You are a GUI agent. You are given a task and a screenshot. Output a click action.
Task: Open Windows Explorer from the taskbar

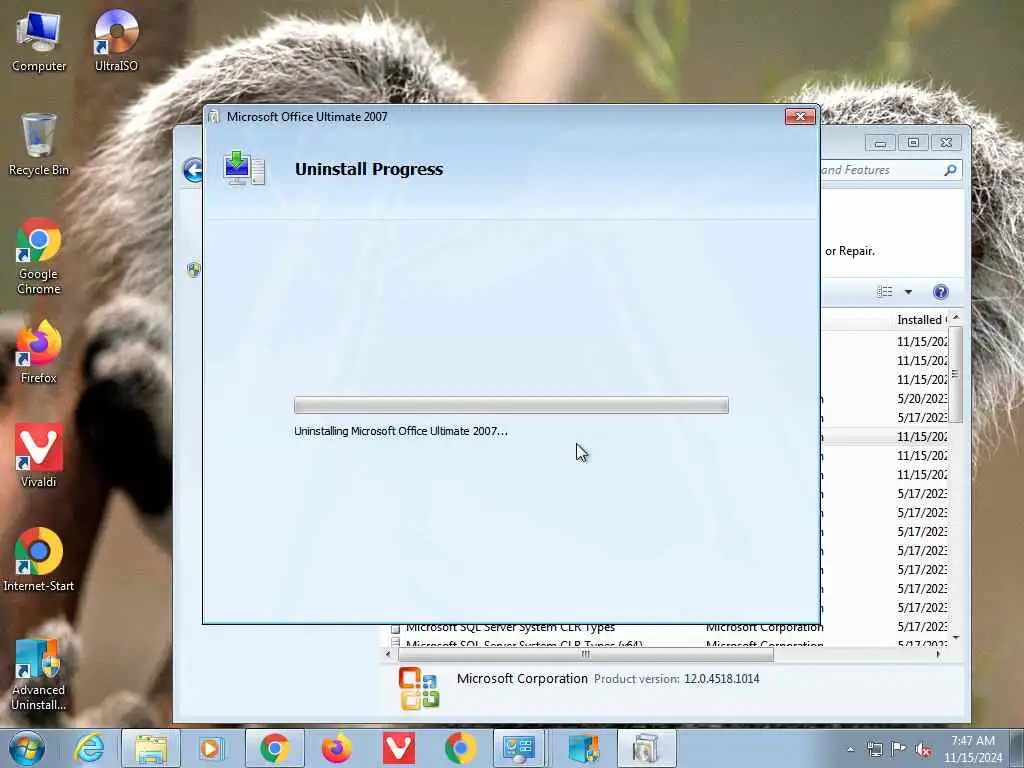click(151, 748)
